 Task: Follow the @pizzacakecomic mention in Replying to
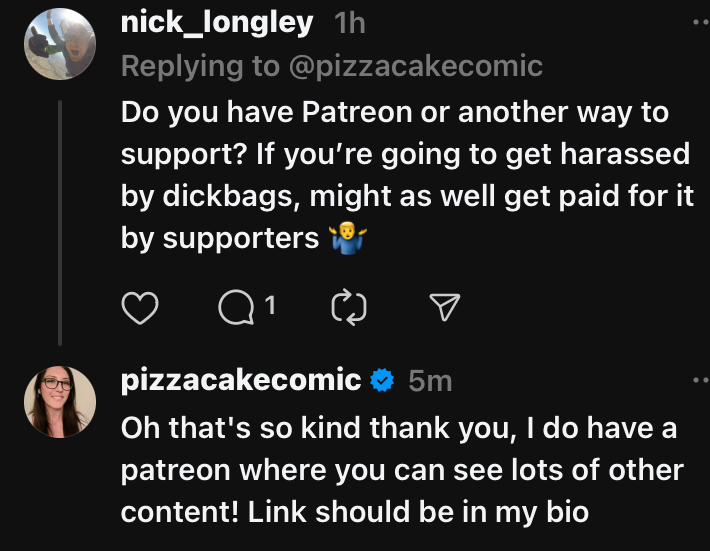(416, 67)
